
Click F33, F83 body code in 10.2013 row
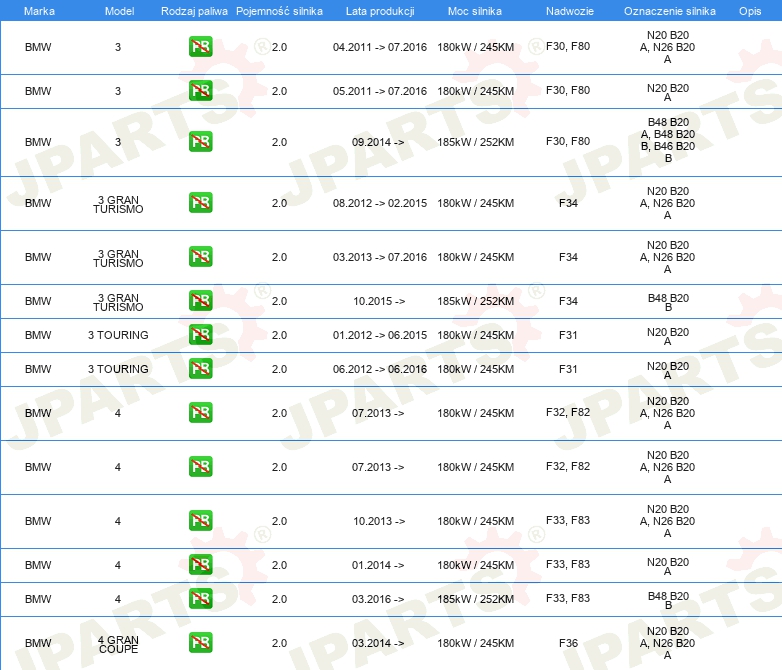pos(568,520)
